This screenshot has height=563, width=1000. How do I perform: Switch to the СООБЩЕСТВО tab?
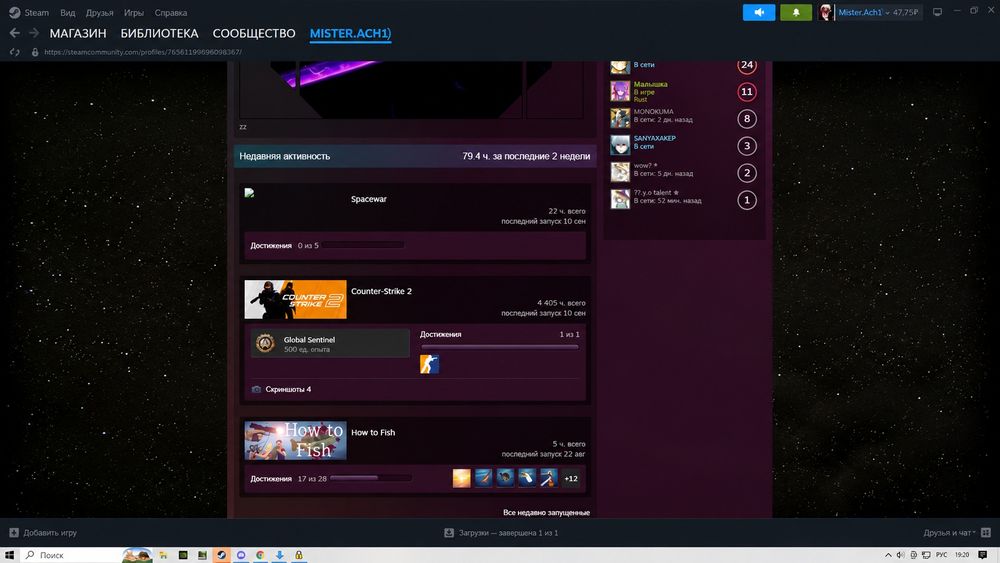tap(254, 33)
